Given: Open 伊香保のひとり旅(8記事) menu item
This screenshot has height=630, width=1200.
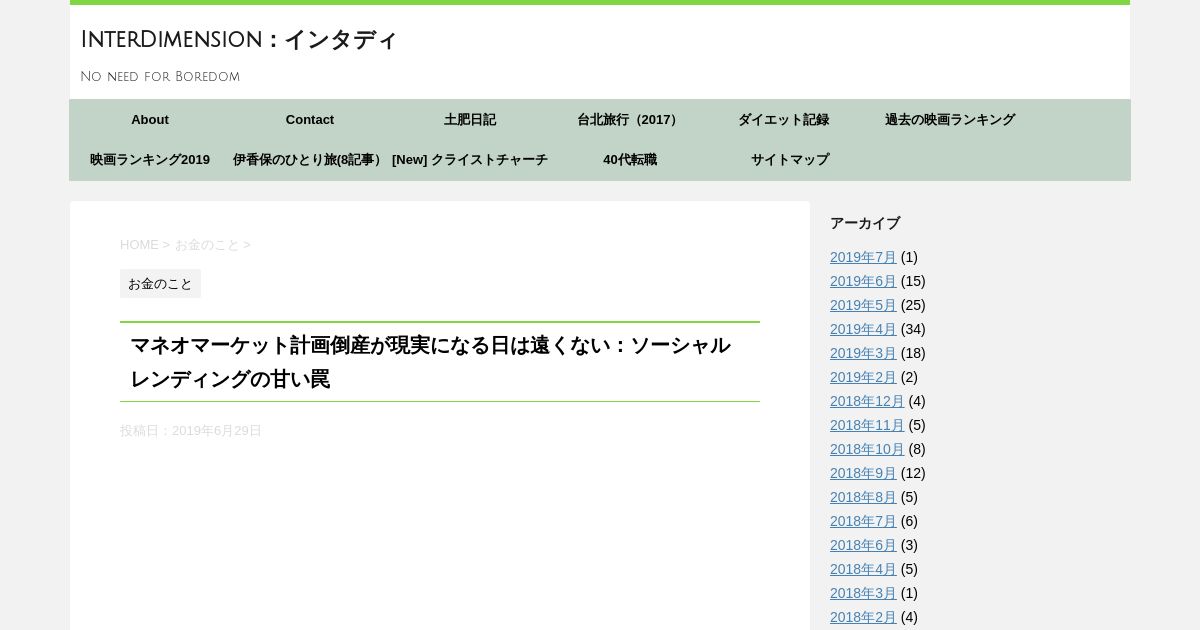Looking at the screenshot, I should pos(310,159).
